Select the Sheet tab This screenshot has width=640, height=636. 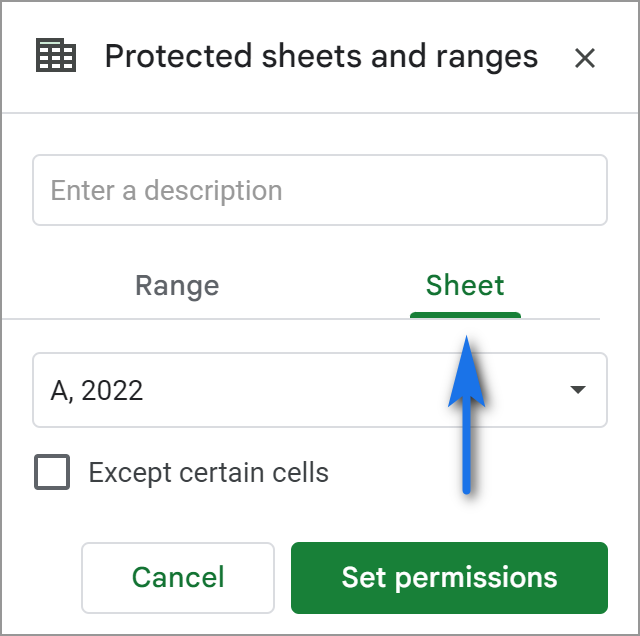pyautogui.click(x=465, y=285)
